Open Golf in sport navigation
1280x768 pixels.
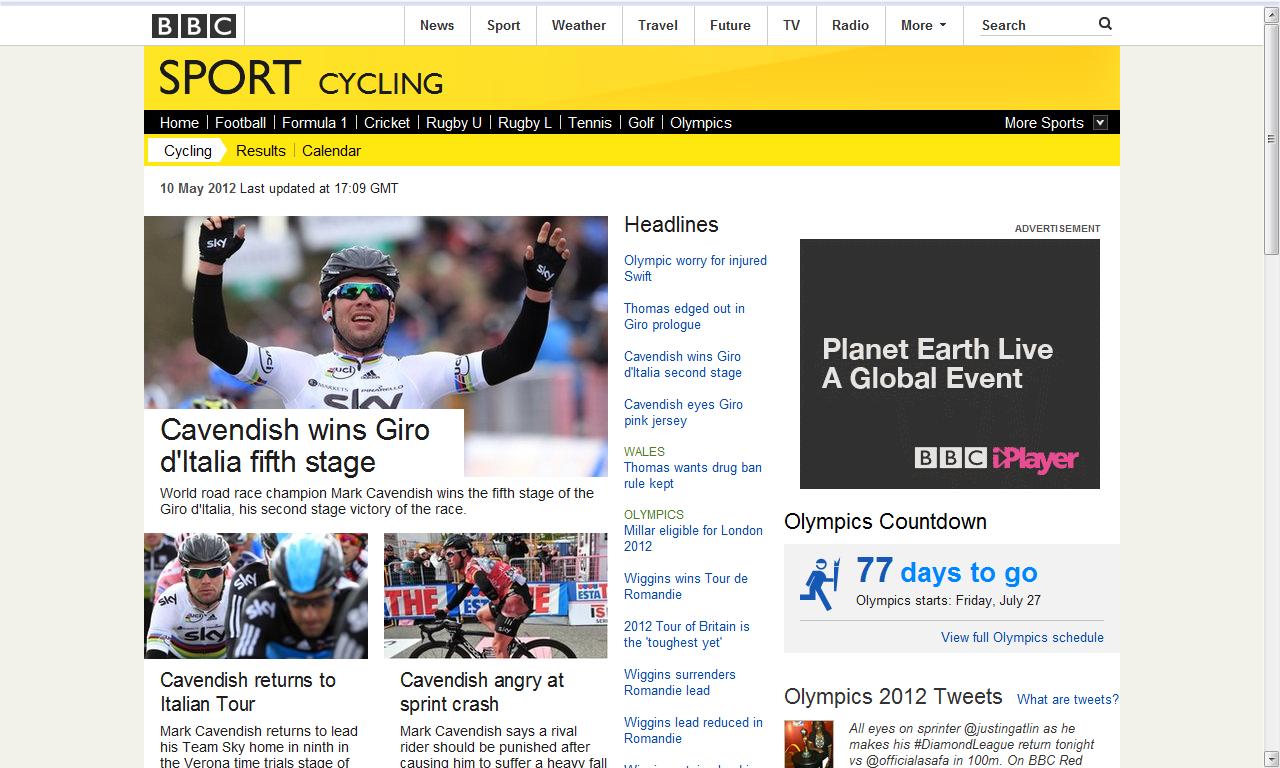click(x=641, y=123)
